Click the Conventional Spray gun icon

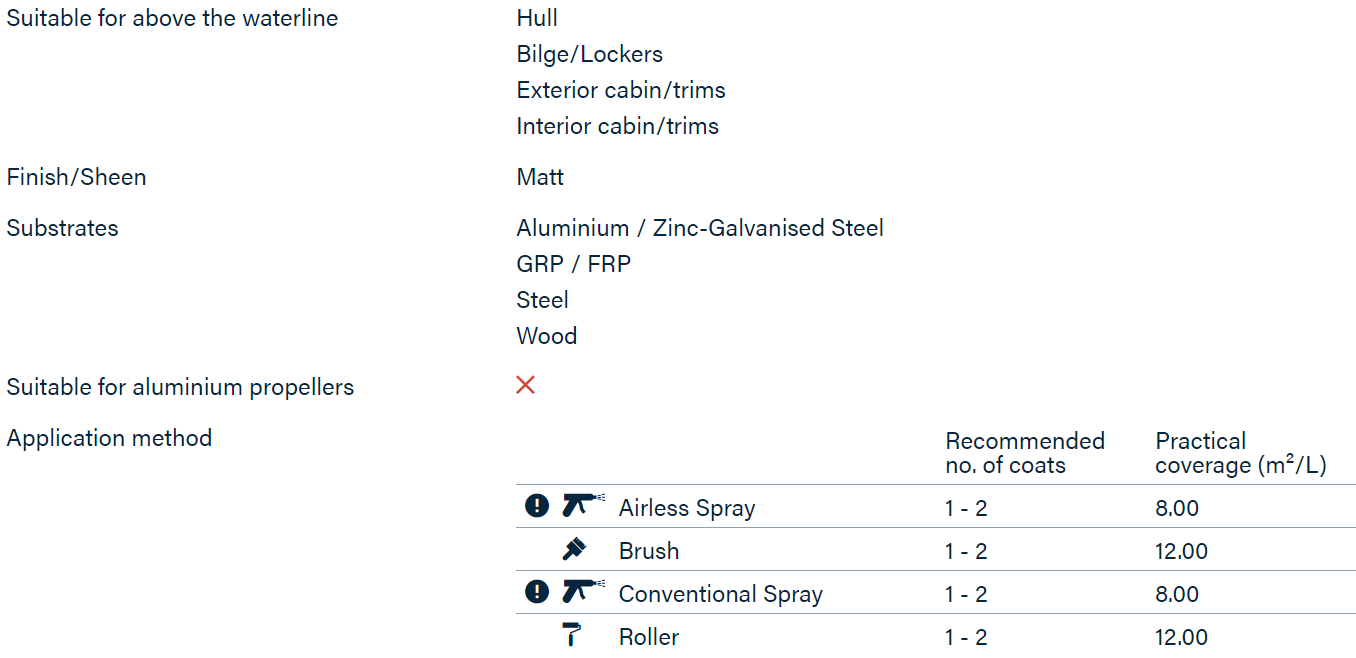click(584, 591)
